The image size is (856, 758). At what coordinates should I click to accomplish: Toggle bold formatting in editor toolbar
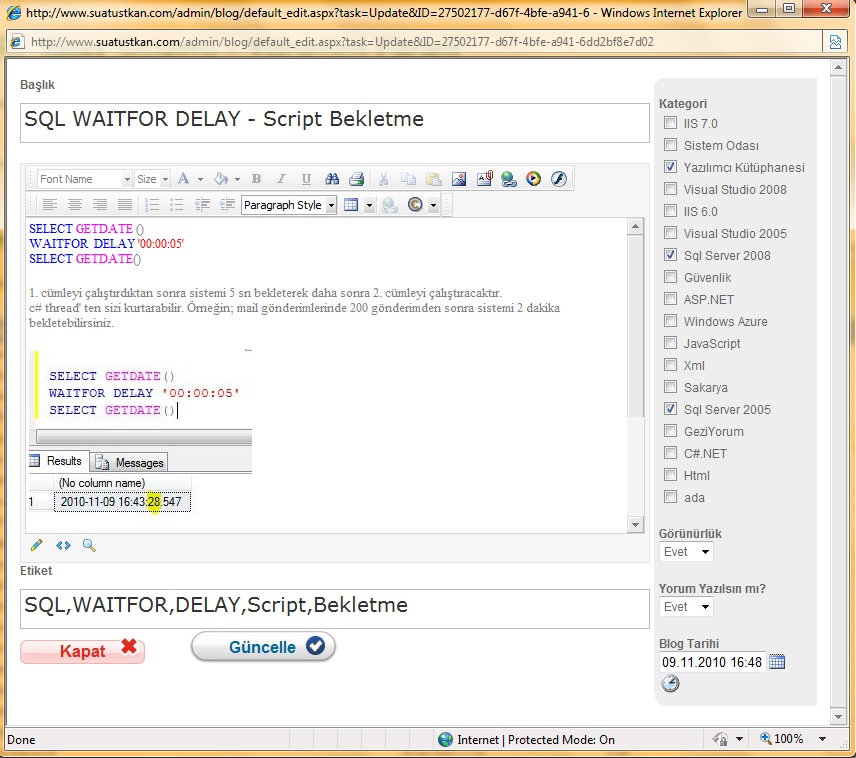(256, 179)
